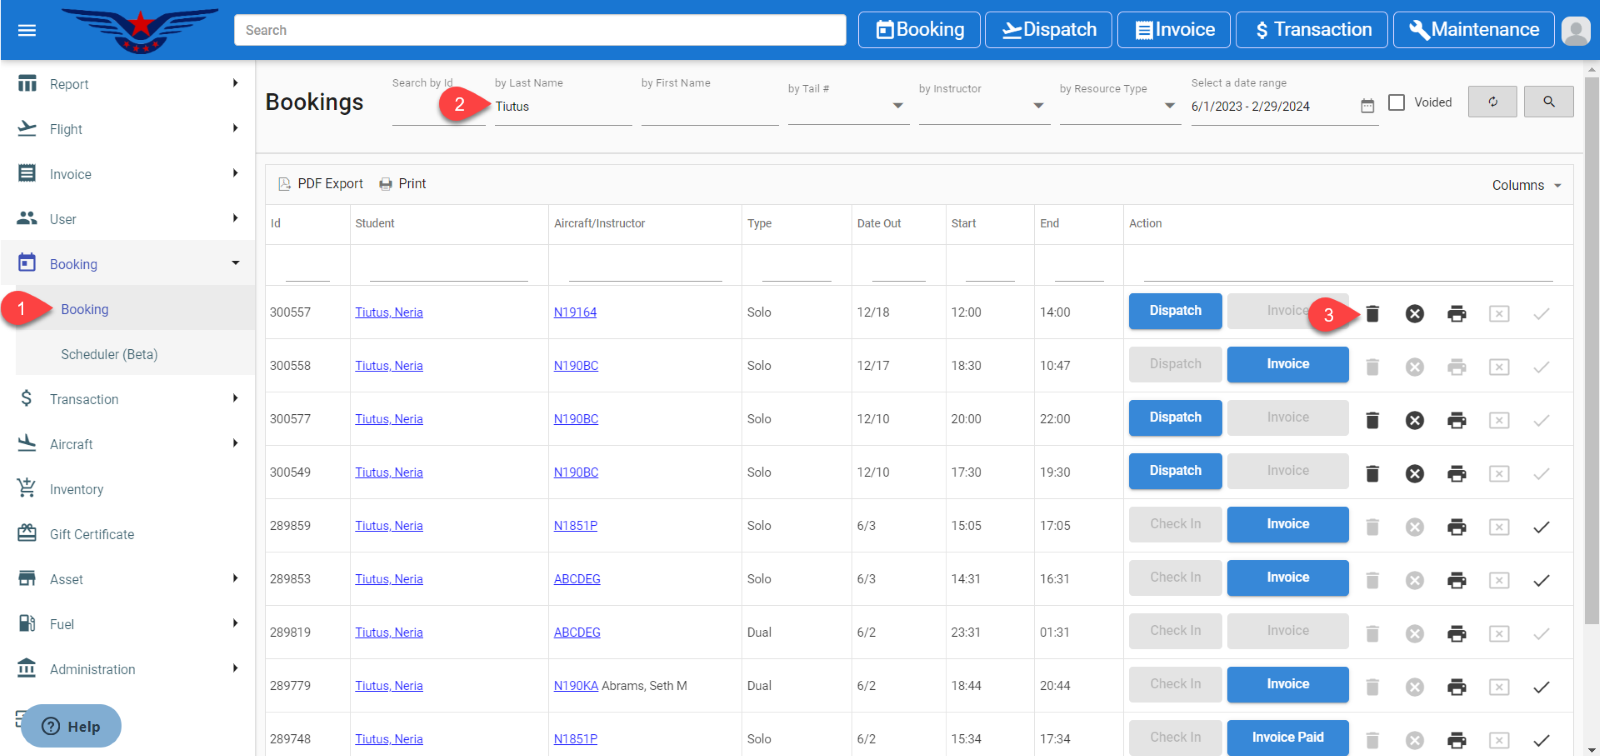Open the Columns dropdown
This screenshot has width=1600, height=756.
tap(1526, 185)
